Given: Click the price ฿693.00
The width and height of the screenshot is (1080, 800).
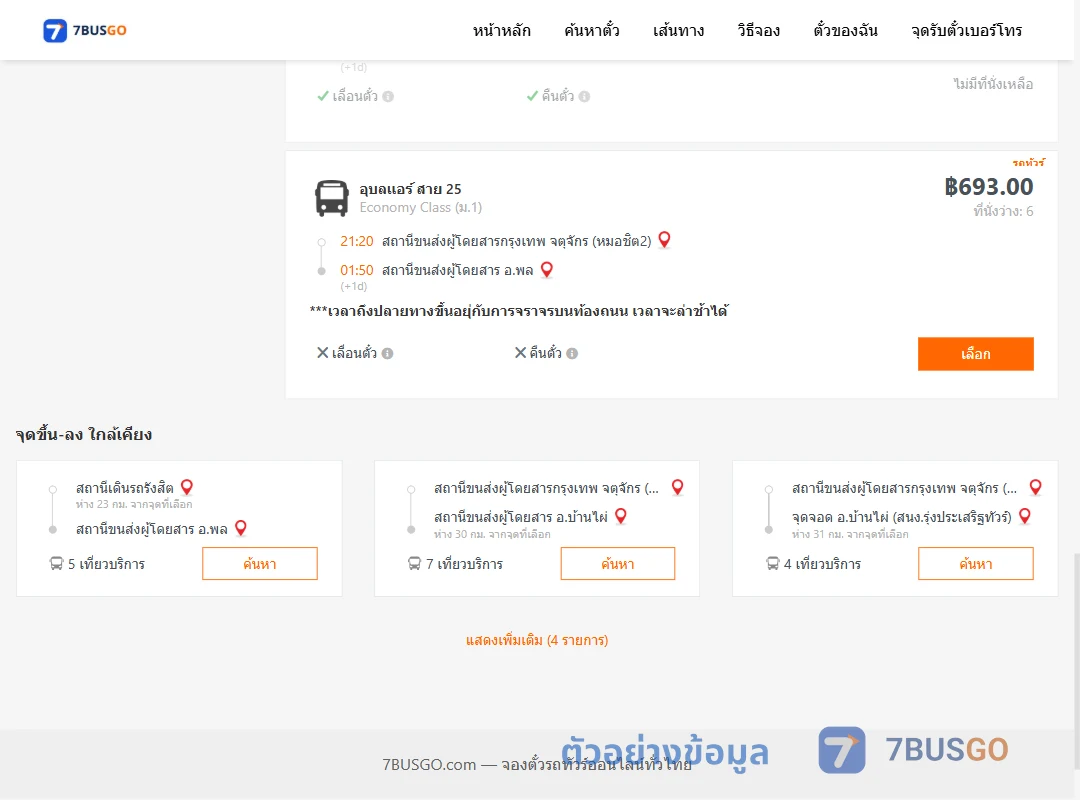Looking at the screenshot, I should pyautogui.click(x=989, y=187).
